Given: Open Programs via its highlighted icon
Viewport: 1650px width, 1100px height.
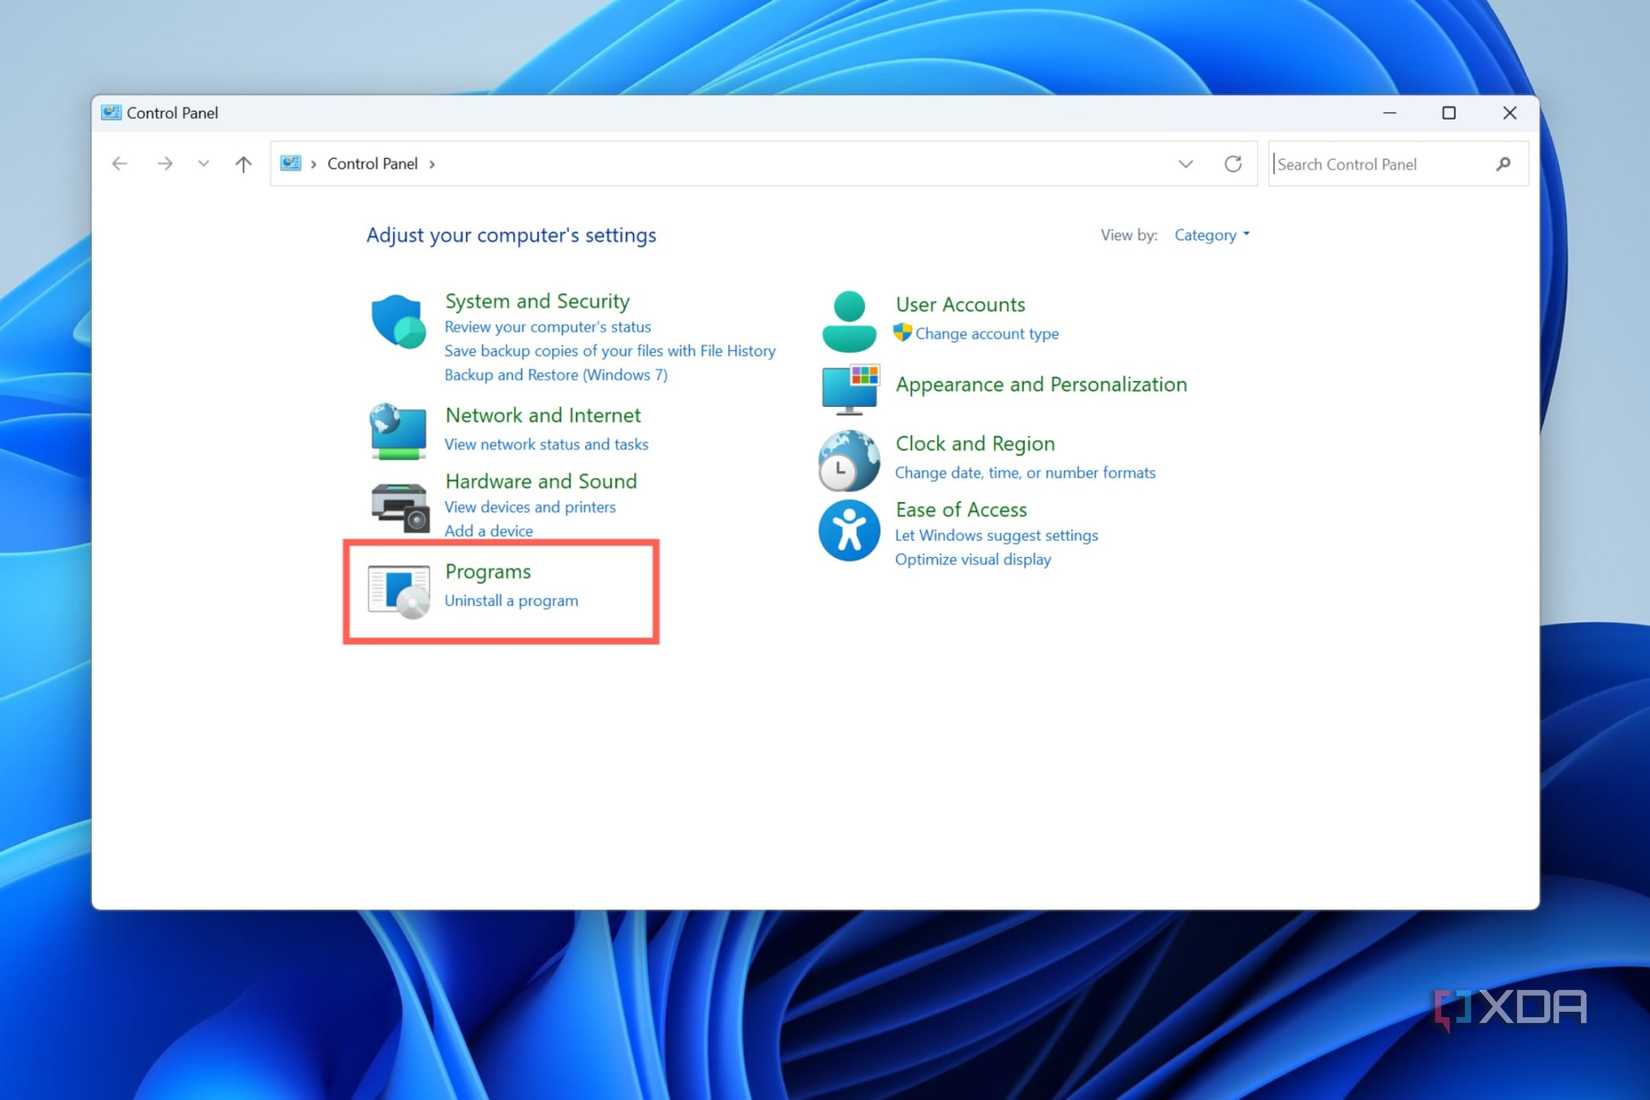Looking at the screenshot, I should (397, 589).
